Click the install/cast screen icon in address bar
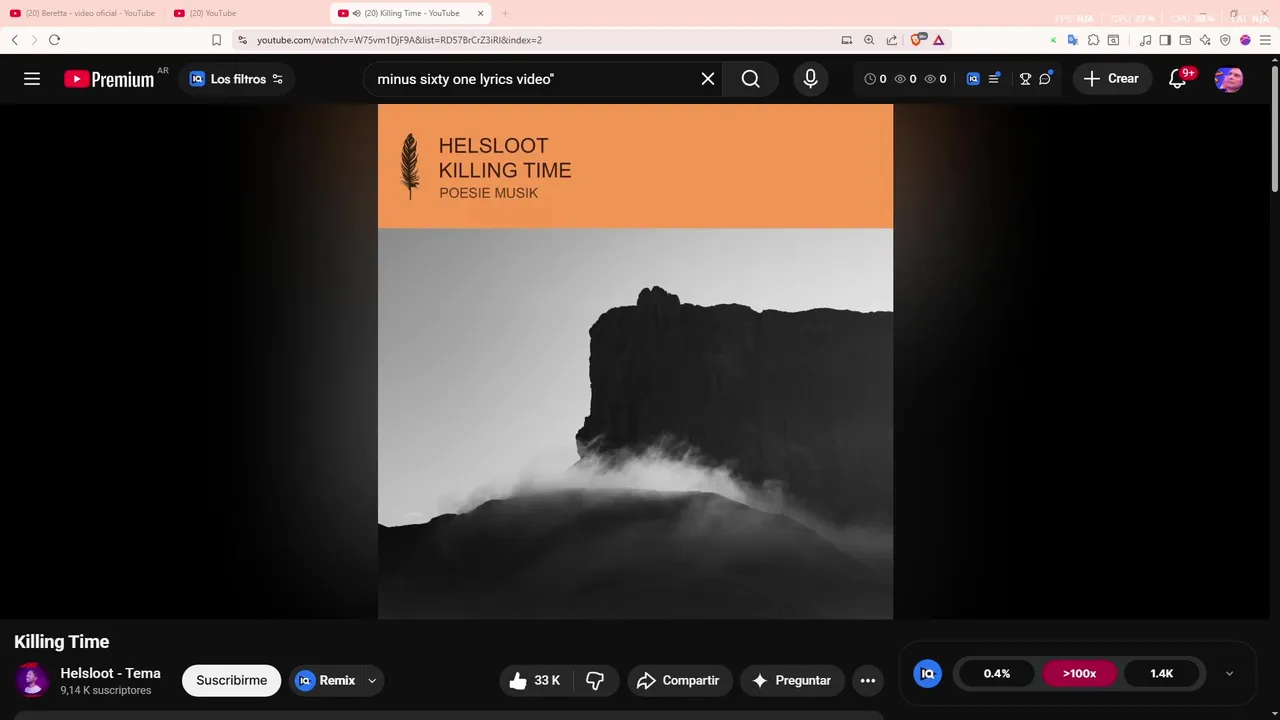Image resolution: width=1280 pixels, height=720 pixels. click(x=847, y=40)
